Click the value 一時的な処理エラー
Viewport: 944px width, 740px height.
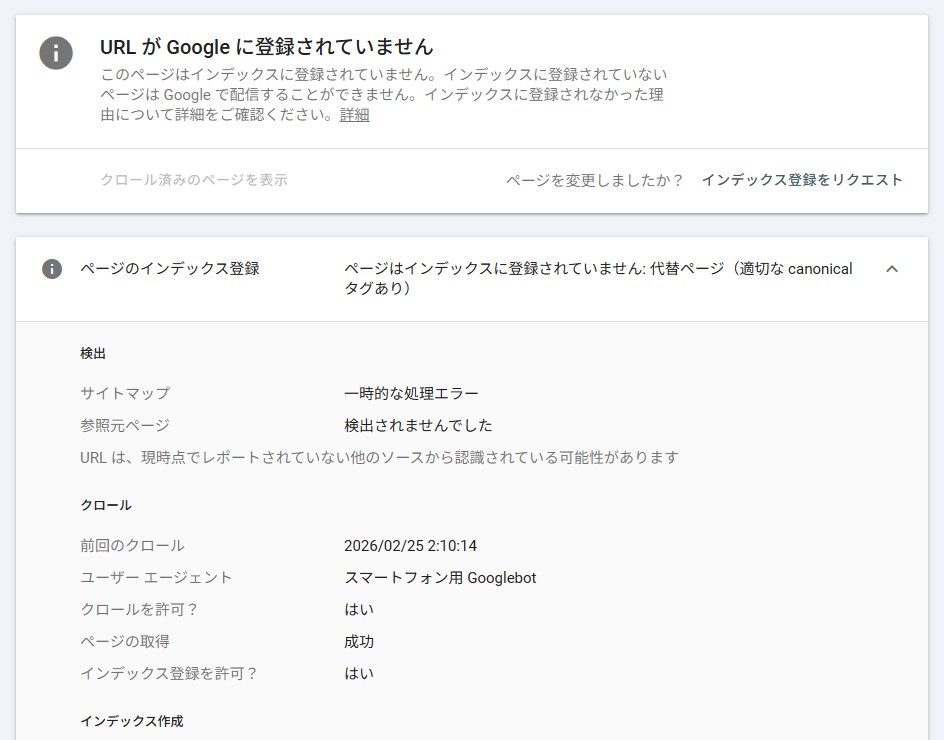tap(411, 393)
